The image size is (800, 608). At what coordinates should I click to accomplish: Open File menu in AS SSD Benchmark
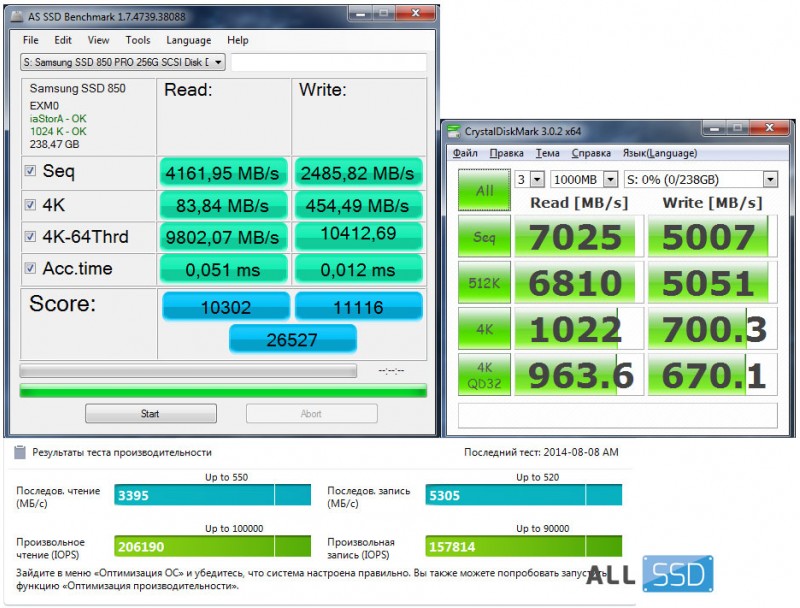[x=31, y=40]
